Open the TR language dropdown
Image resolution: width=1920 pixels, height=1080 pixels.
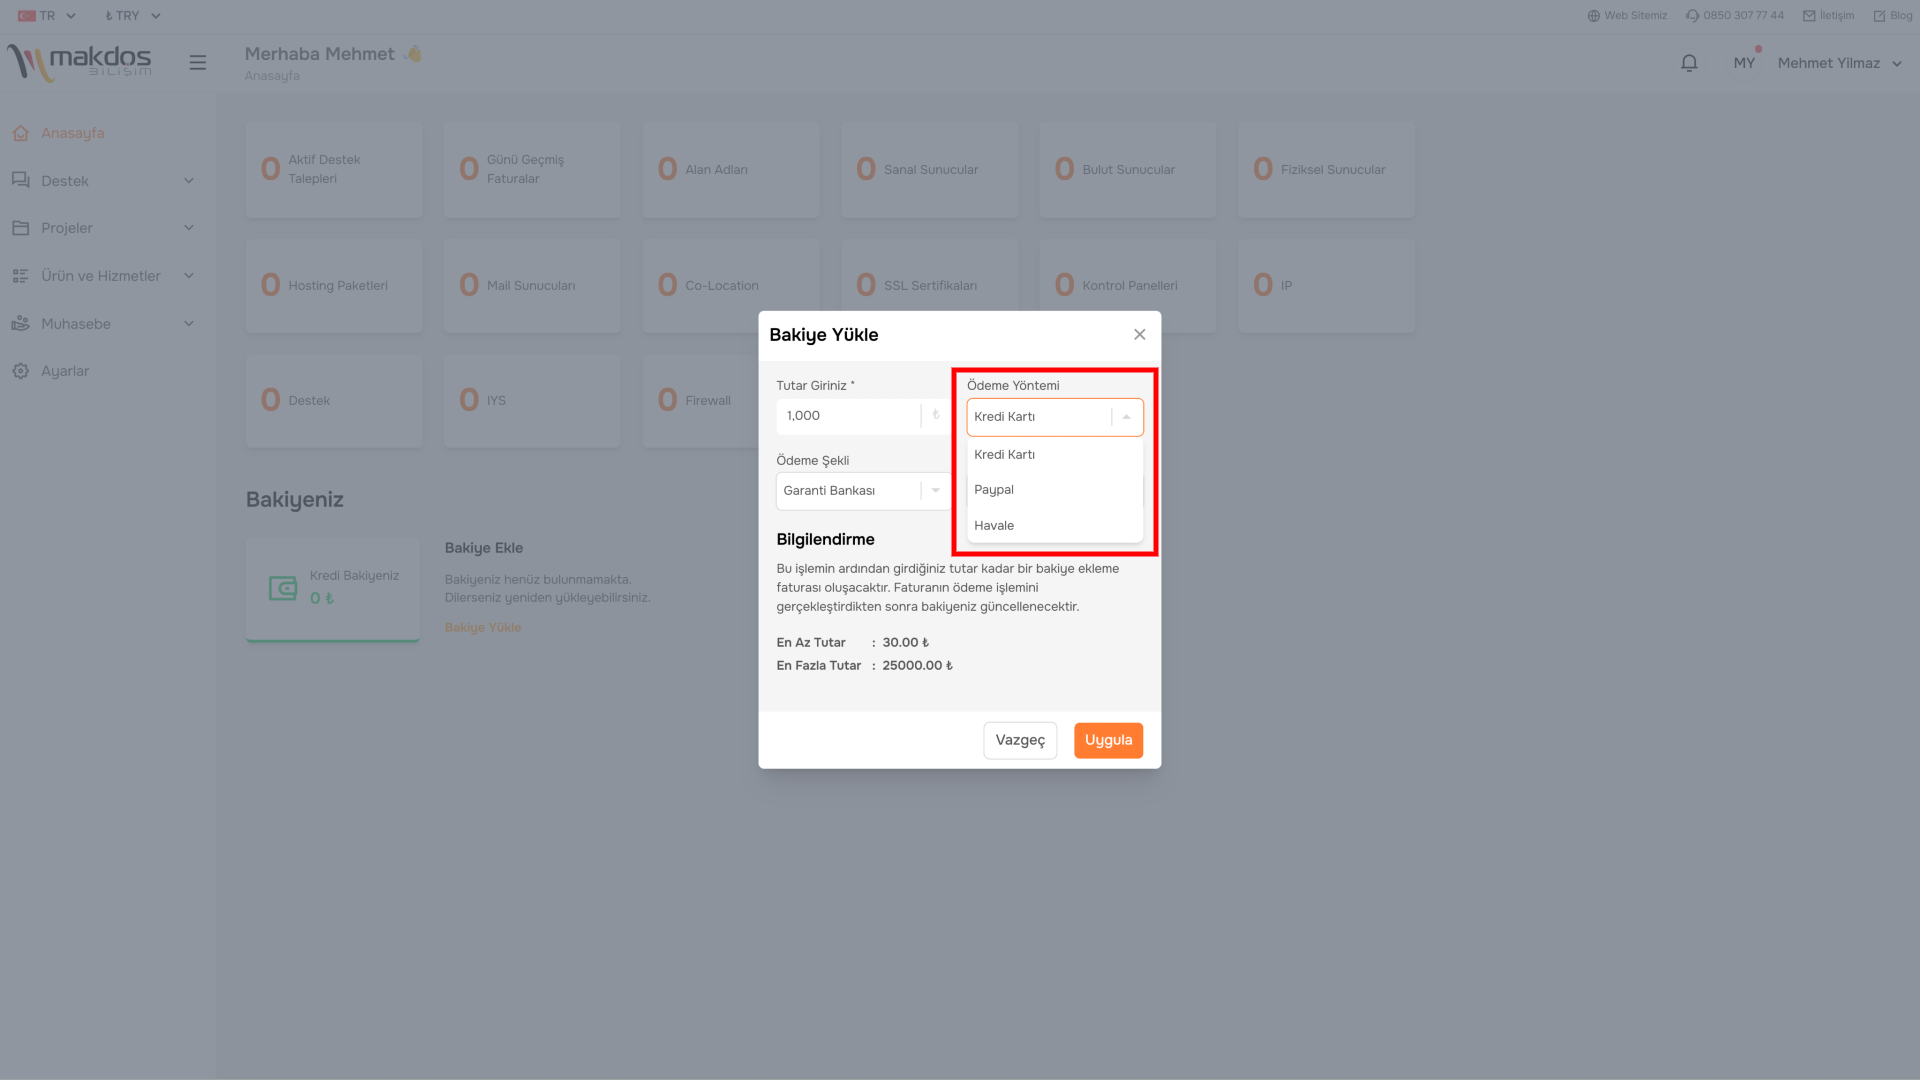pos(47,16)
